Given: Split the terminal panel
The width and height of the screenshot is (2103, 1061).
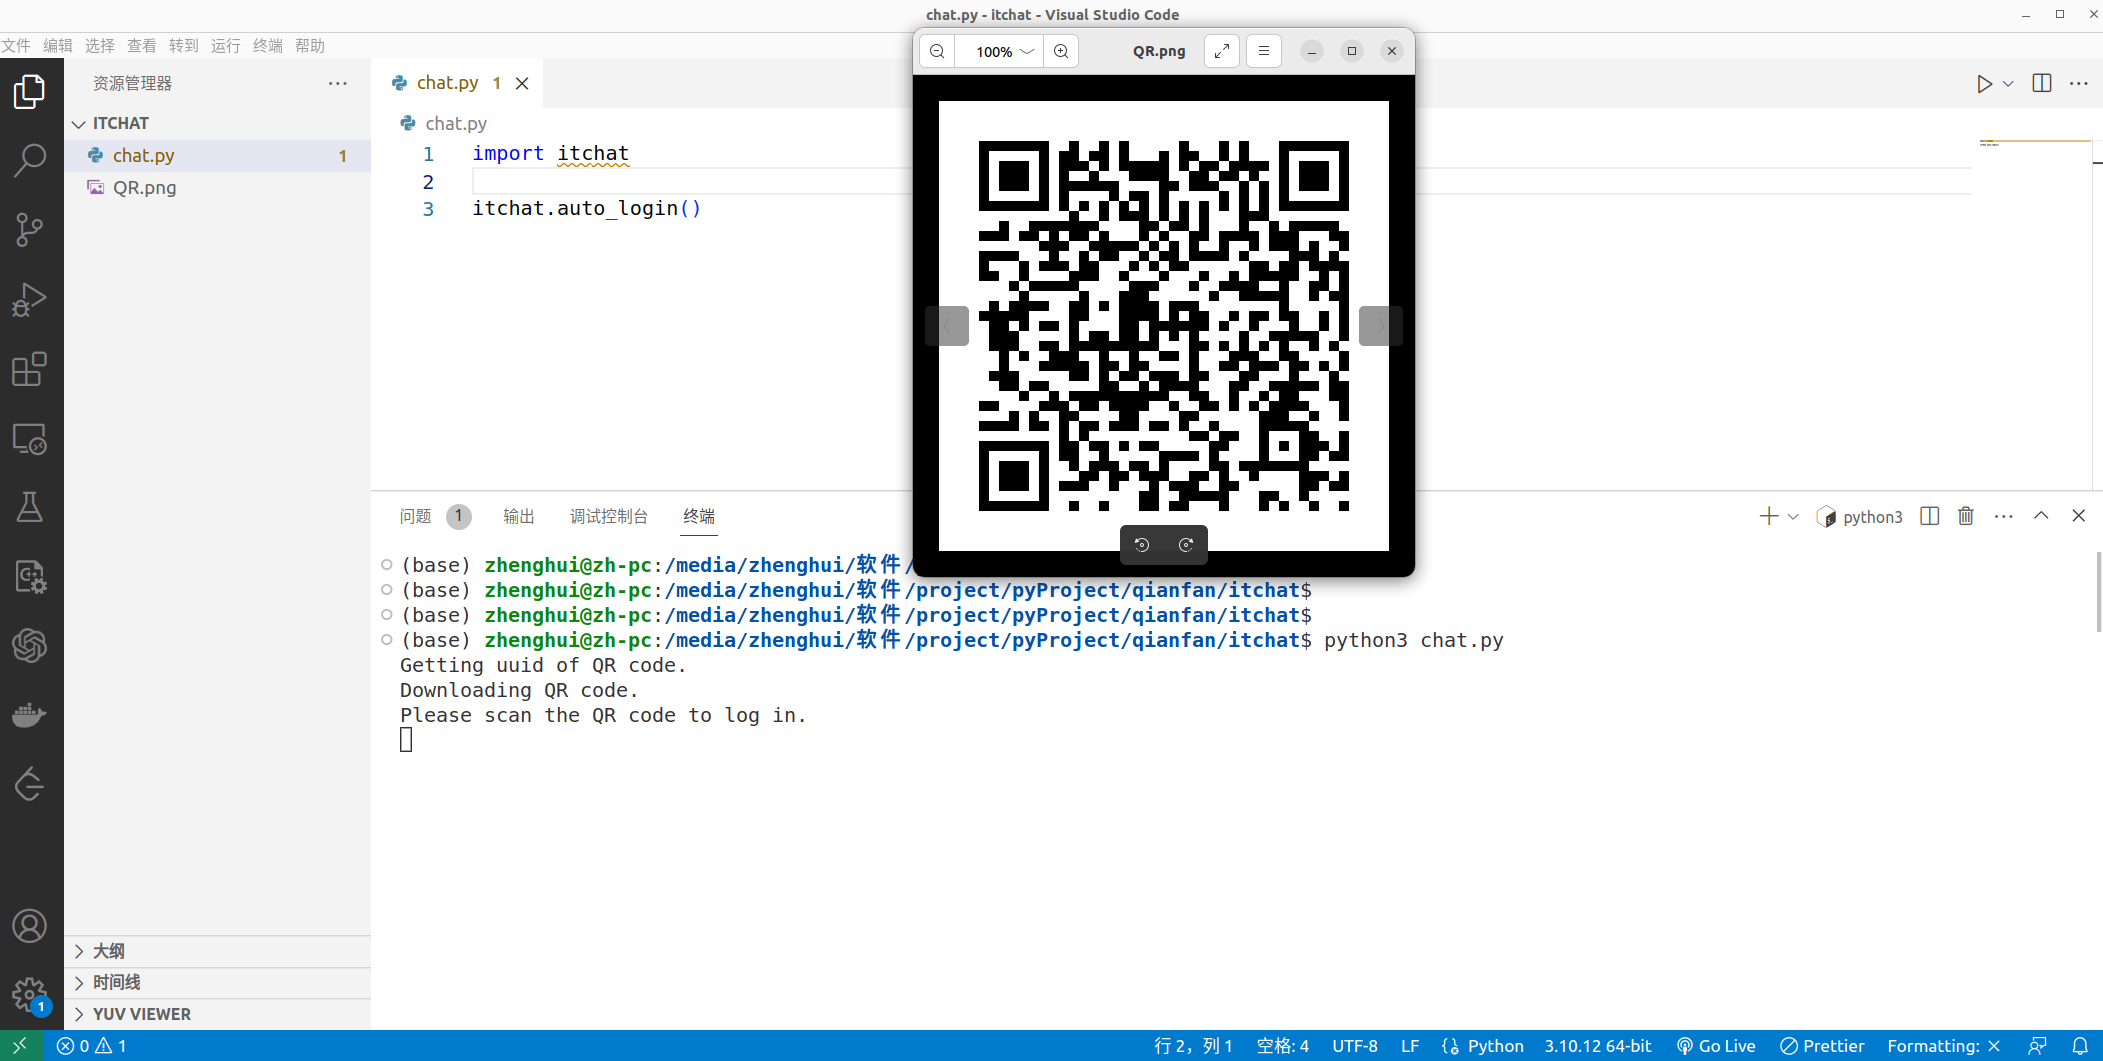Looking at the screenshot, I should click(1930, 516).
